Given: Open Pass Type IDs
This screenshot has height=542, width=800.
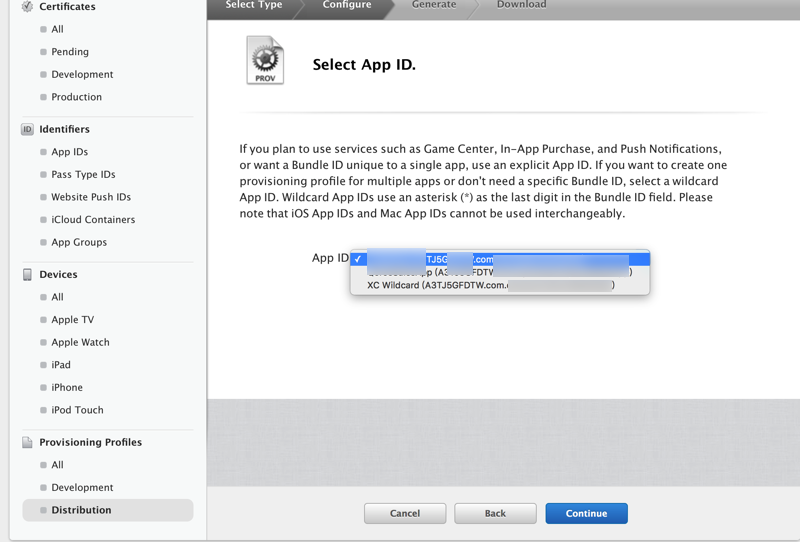Looking at the screenshot, I should pos(83,175).
